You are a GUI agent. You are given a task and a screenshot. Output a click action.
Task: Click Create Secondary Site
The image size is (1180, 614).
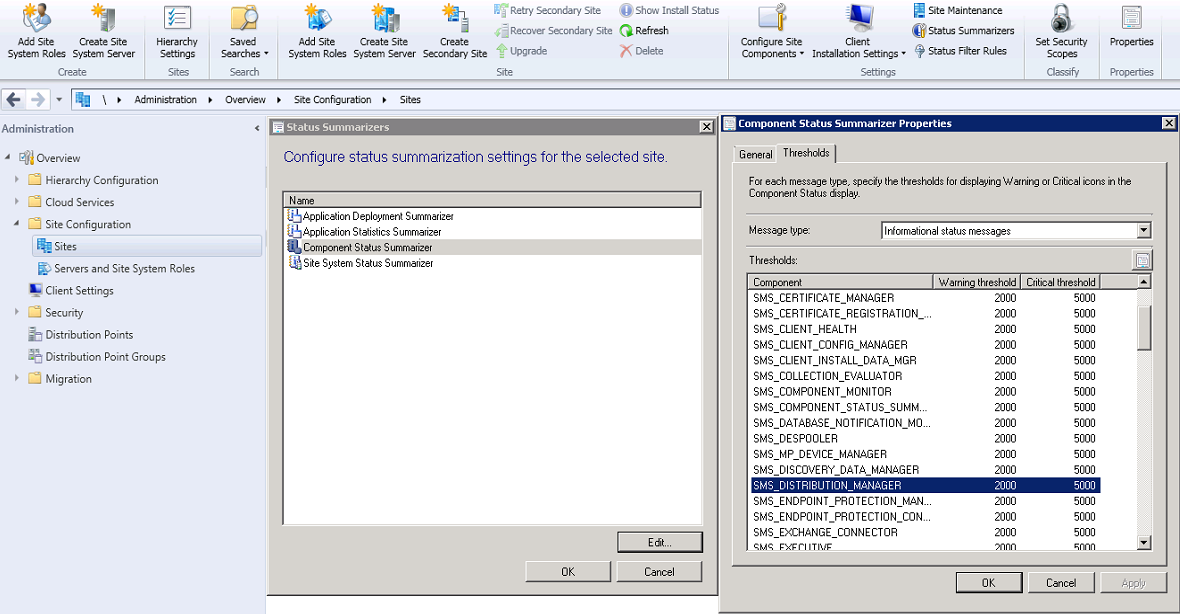point(455,32)
